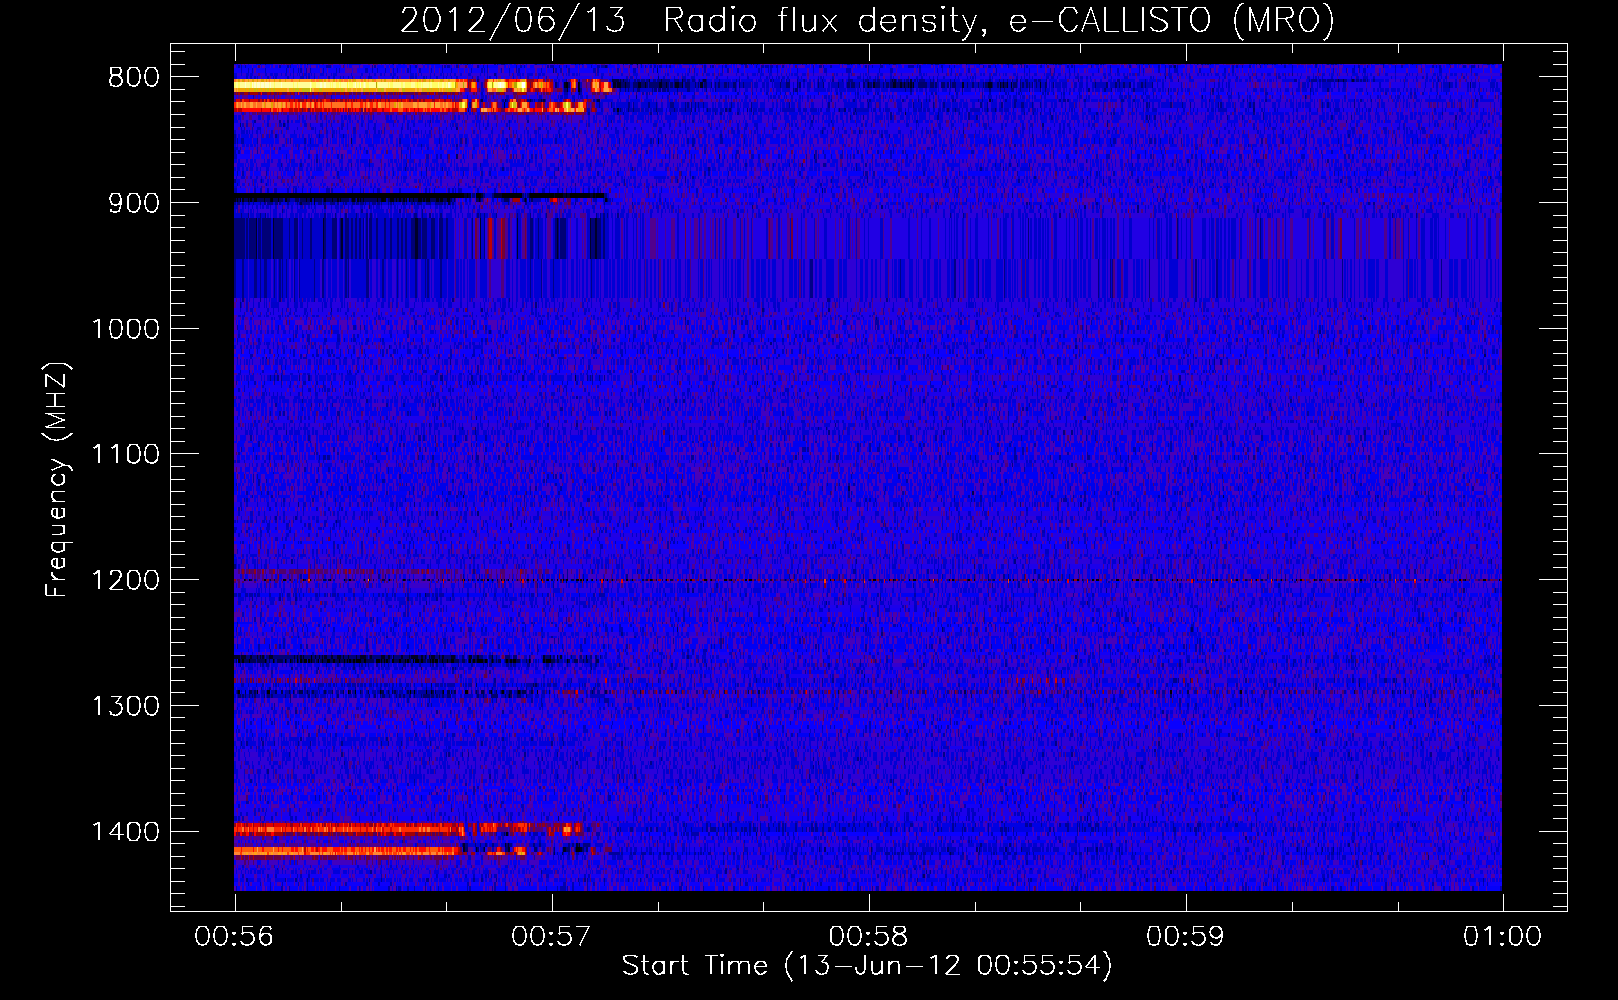Click the 1300 frequency tick label
This screenshot has width=1618, height=1000.
(x=126, y=707)
